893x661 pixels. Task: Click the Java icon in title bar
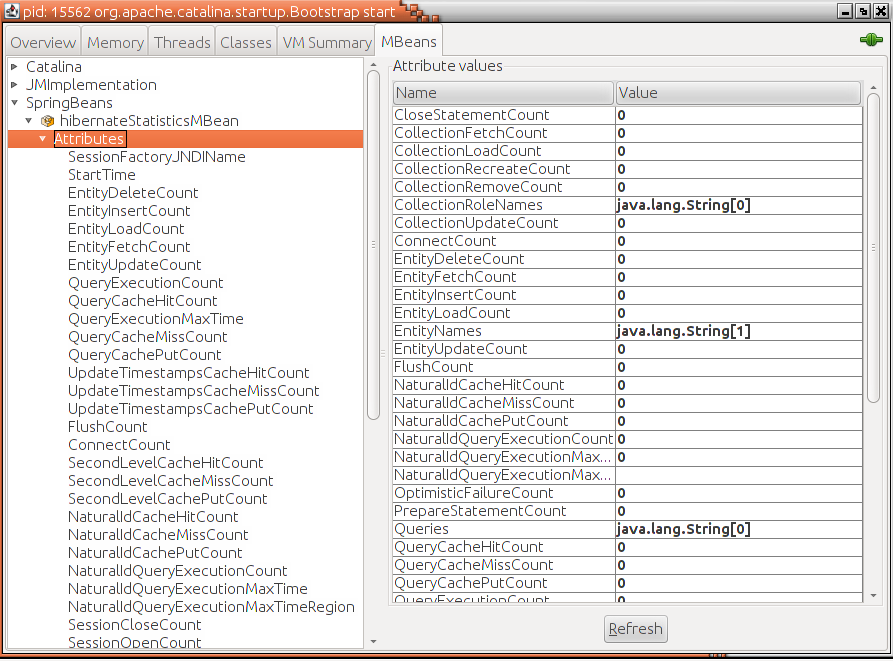(10, 10)
